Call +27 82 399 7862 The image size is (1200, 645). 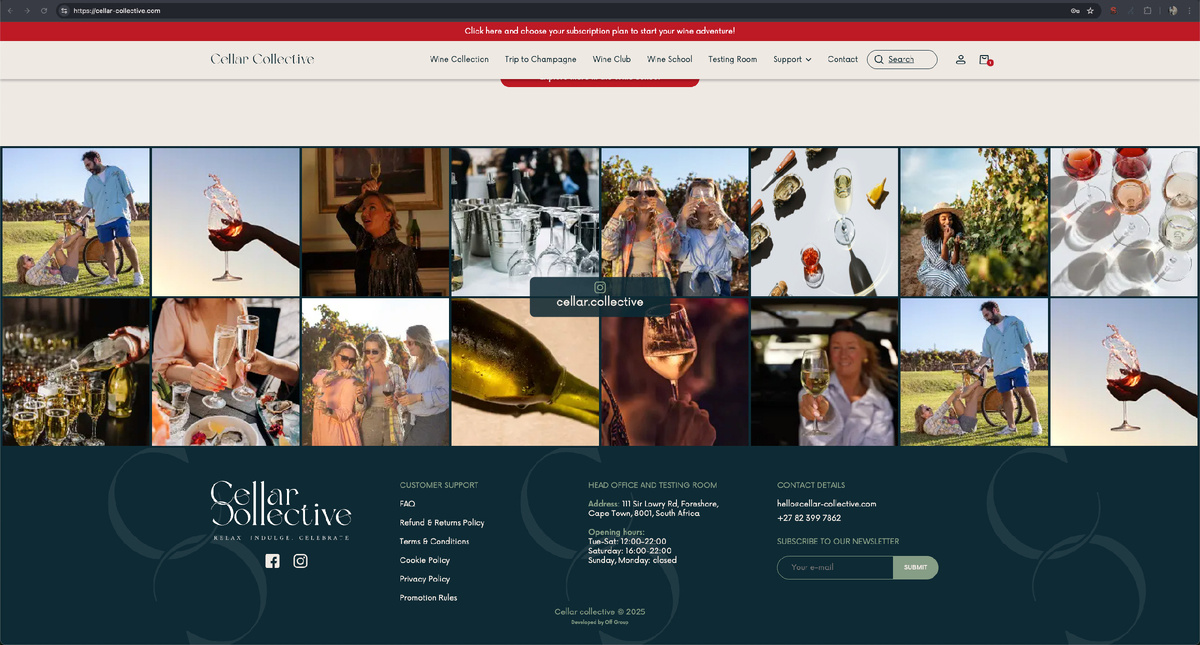point(809,518)
